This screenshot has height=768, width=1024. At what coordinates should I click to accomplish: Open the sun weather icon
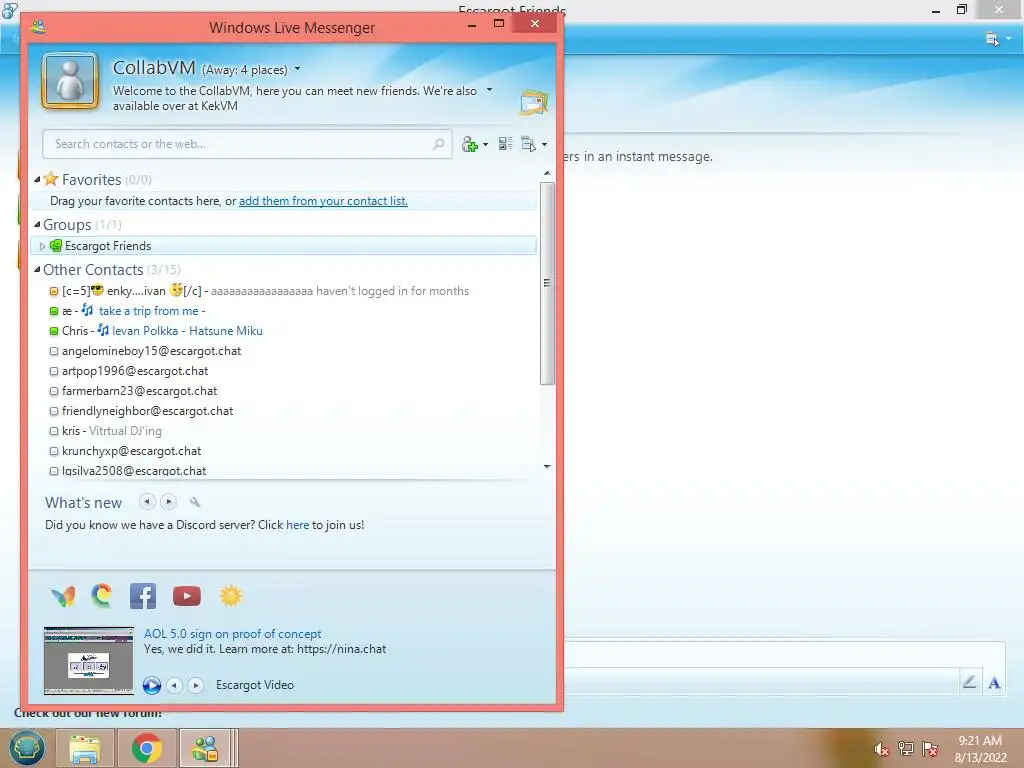tap(231, 596)
